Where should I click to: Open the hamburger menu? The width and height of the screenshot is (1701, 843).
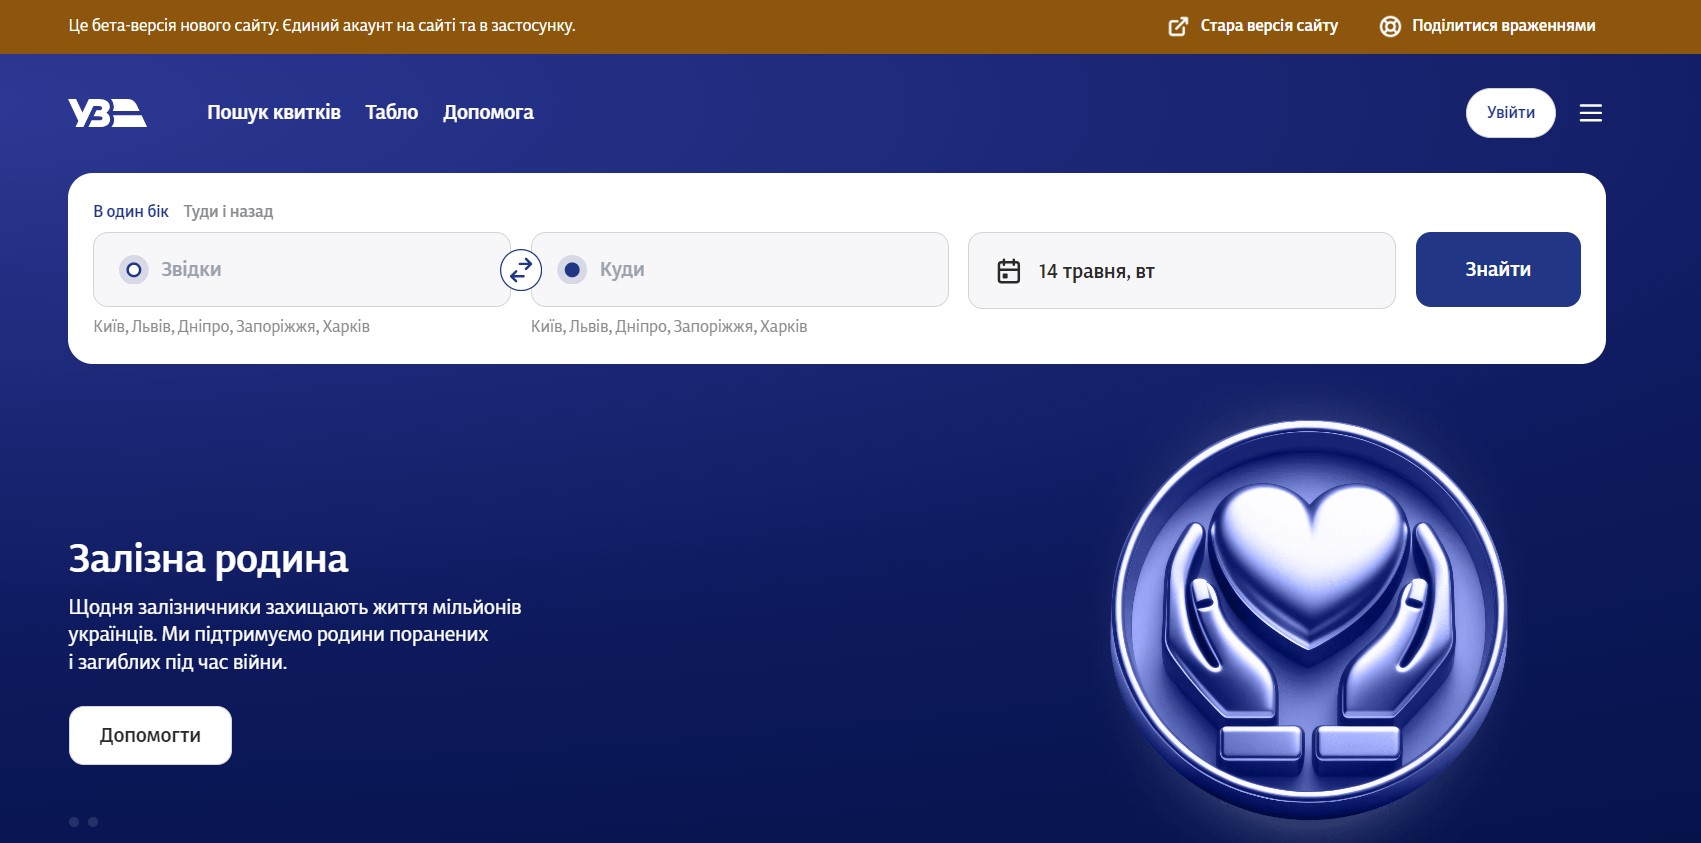click(x=1590, y=113)
